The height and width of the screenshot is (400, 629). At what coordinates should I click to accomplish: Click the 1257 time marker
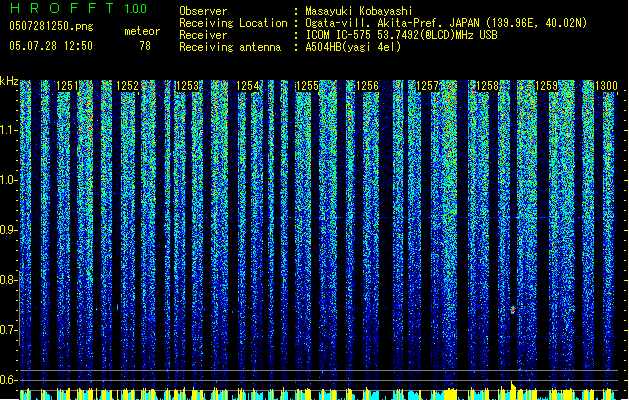tap(428, 86)
